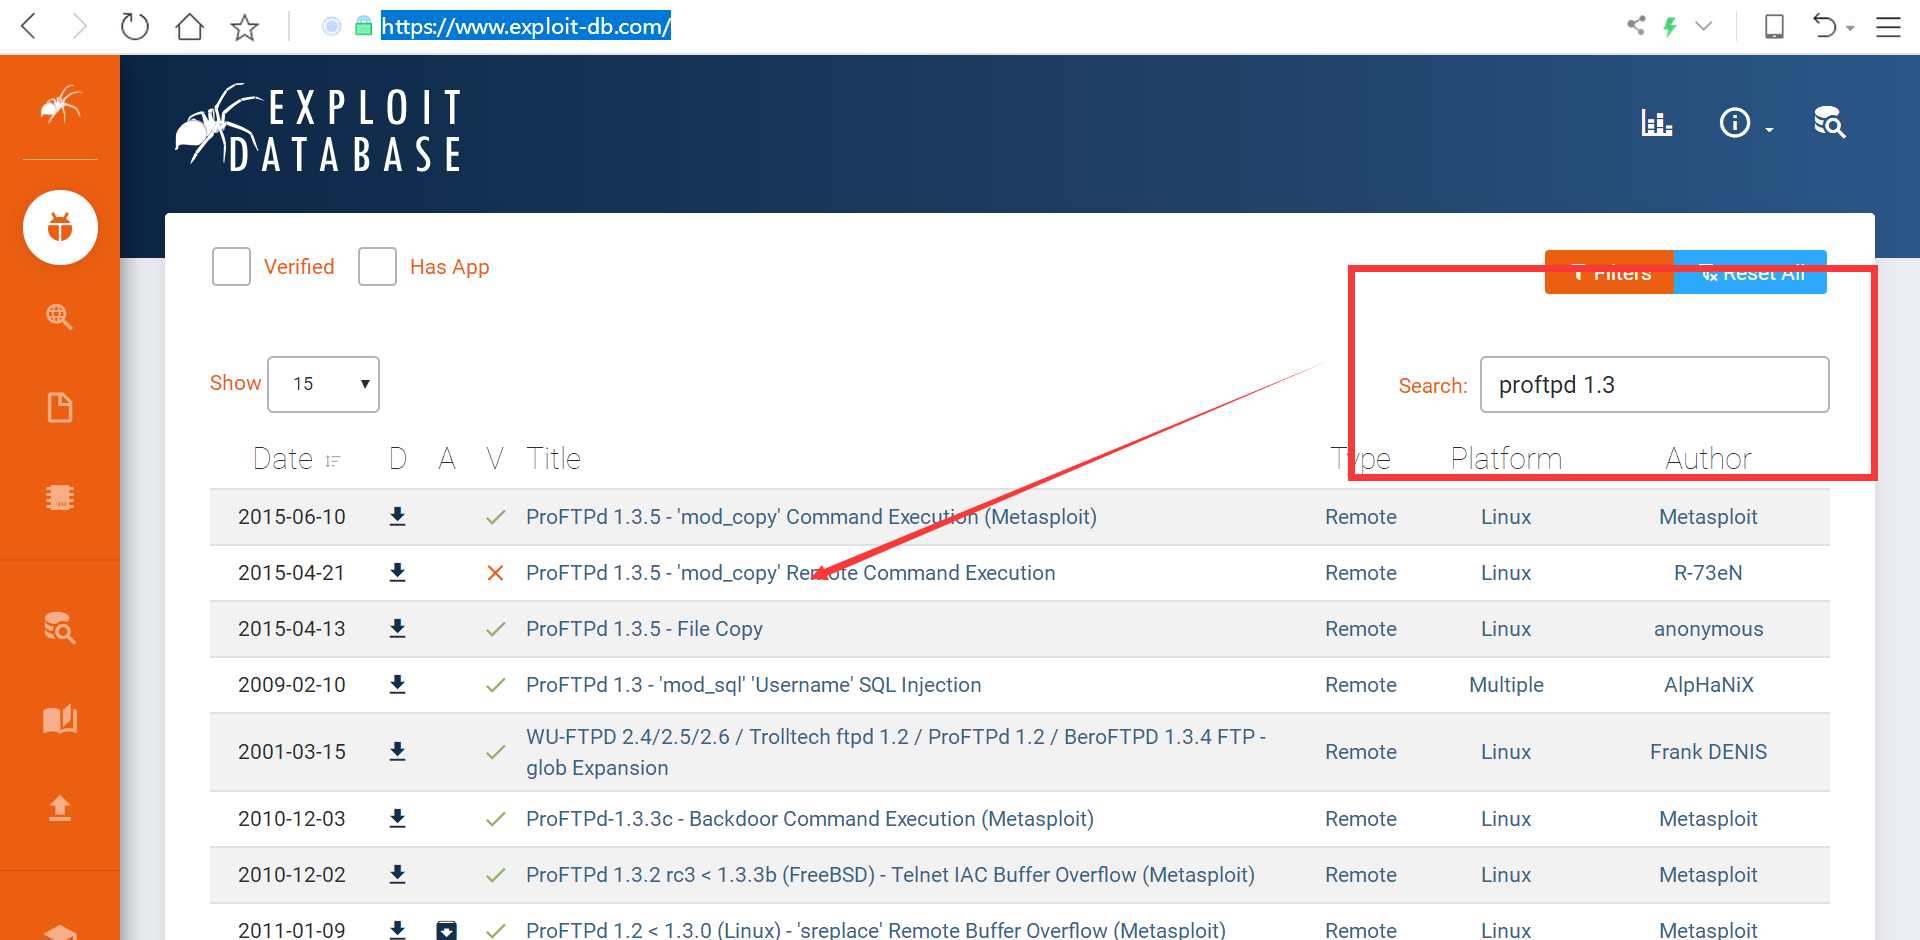Enable the Has App checkbox

377,267
